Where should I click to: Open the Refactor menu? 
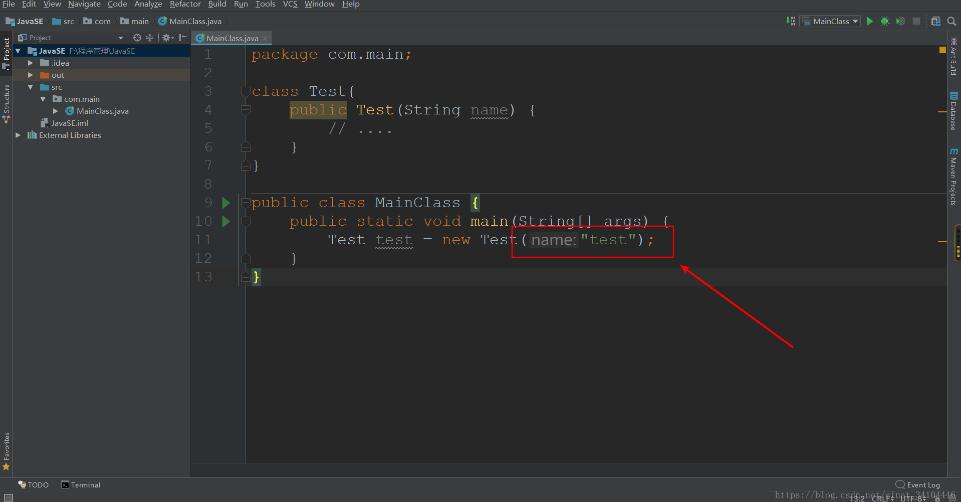coord(185,4)
